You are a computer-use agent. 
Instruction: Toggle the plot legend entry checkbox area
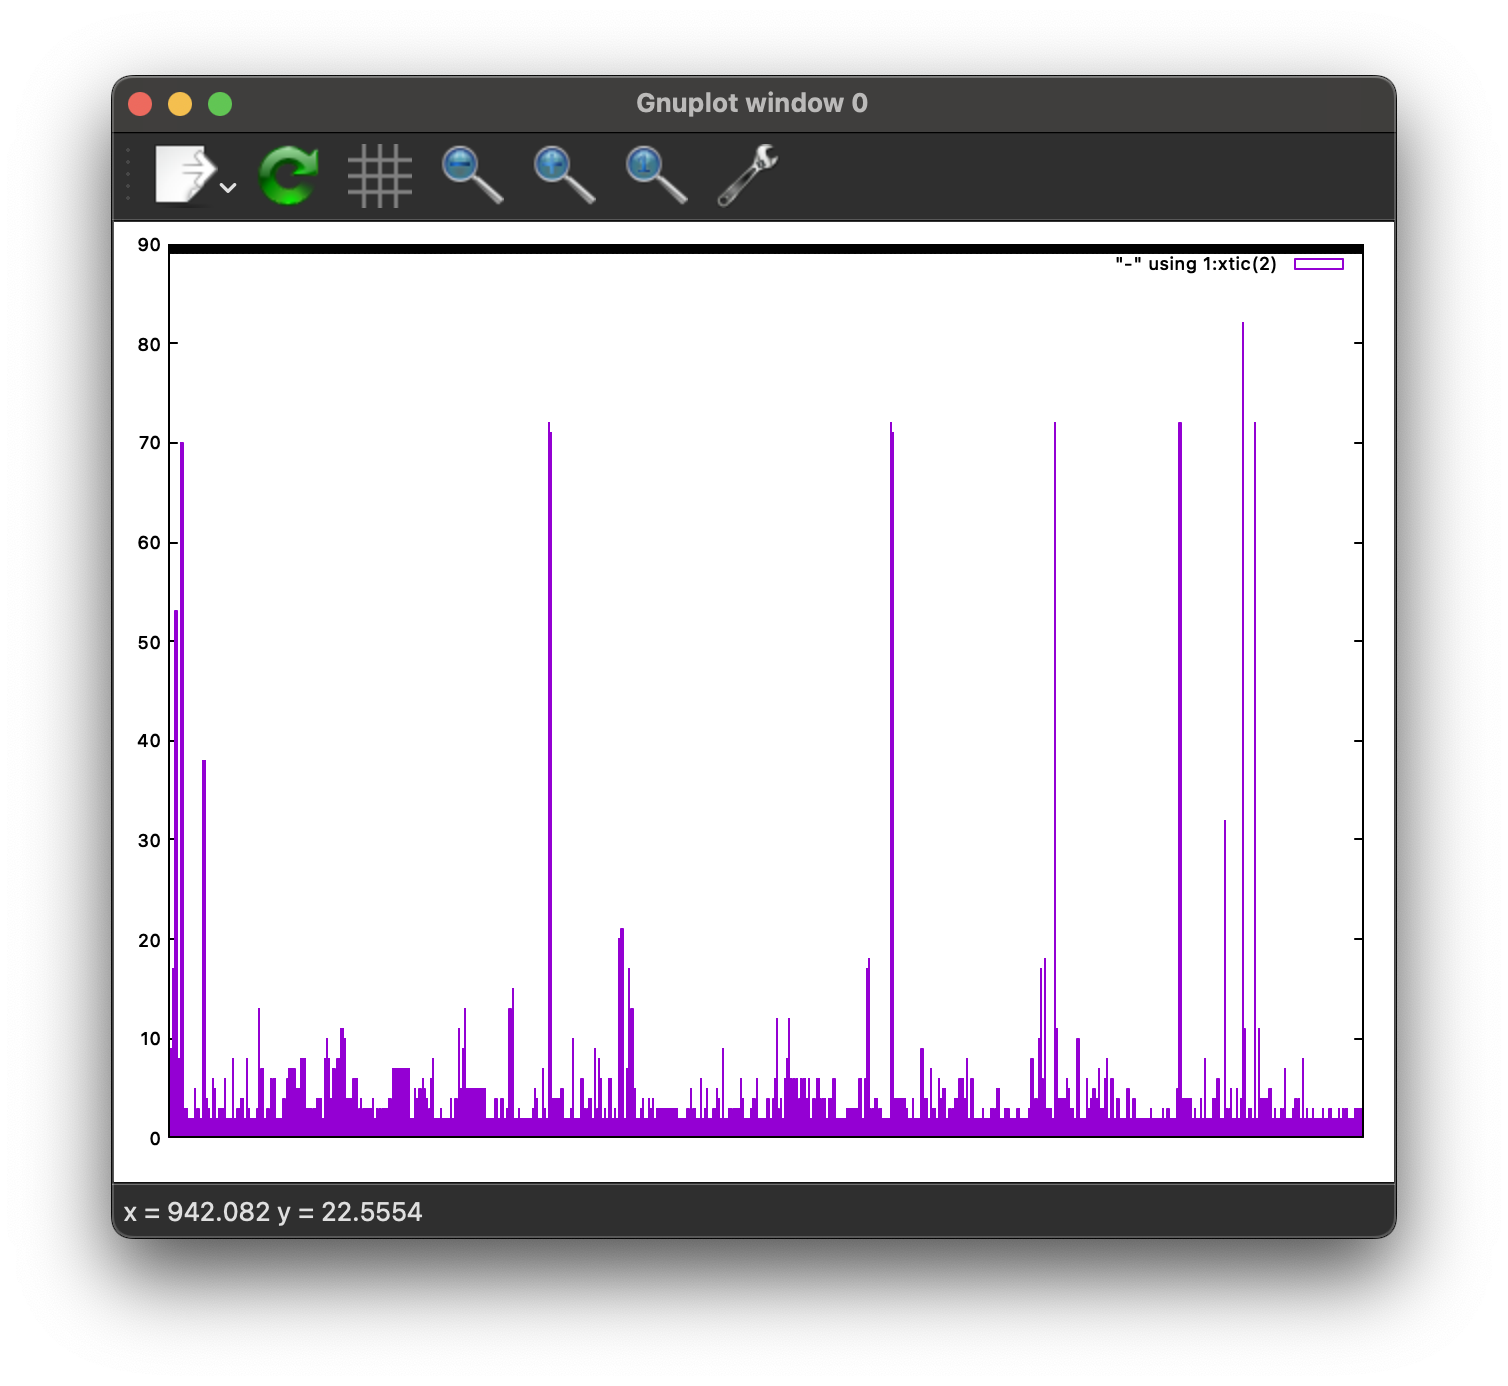tap(1318, 264)
